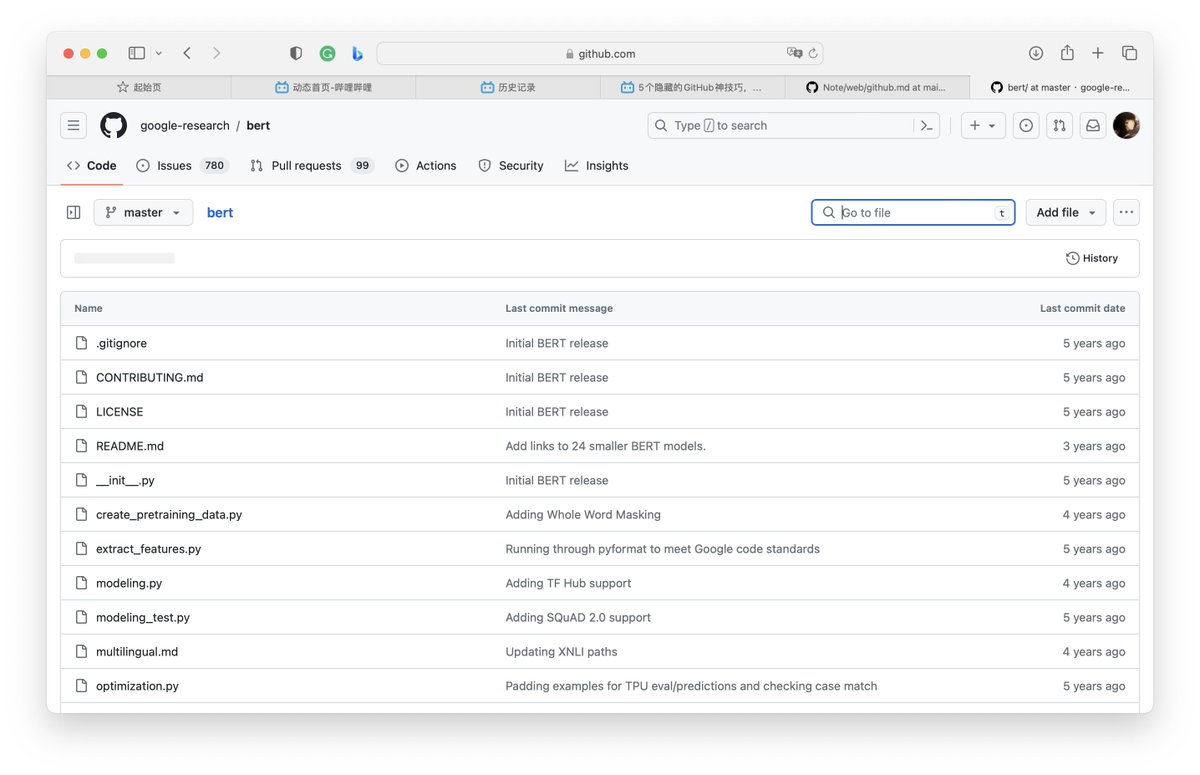
Task: Expand the Add file dropdown
Action: (x=1066, y=213)
